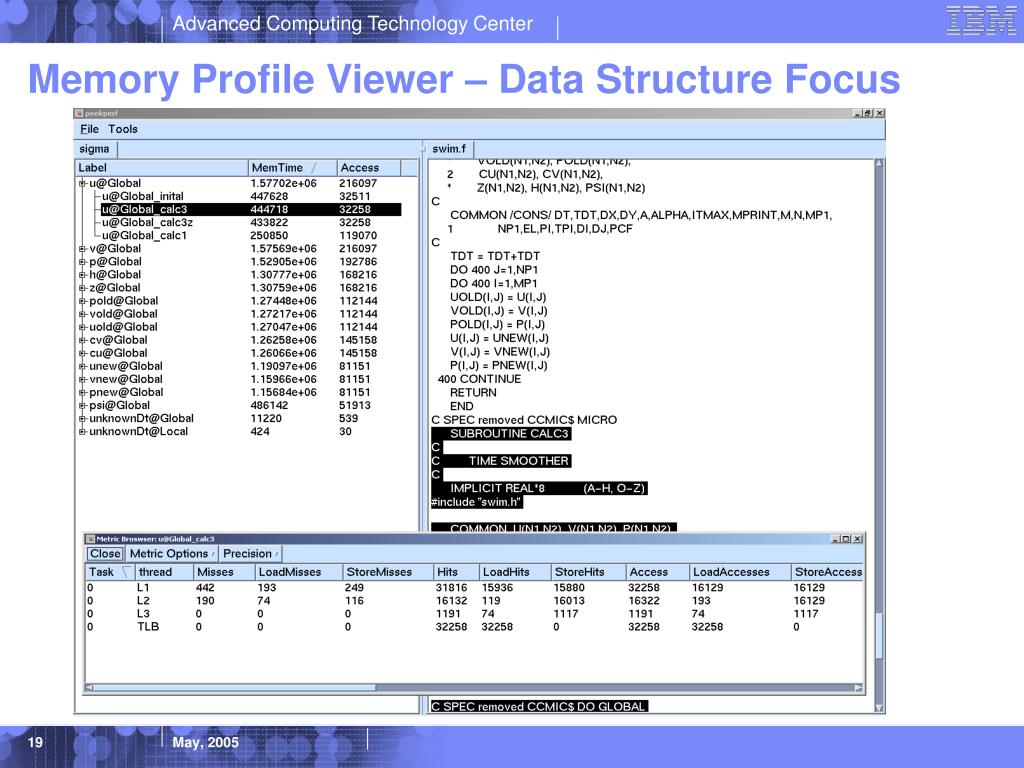The width and height of the screenshot is (1024, 768).
Task: Click the Access column header in Metric Browser
Action: [657, 572]
